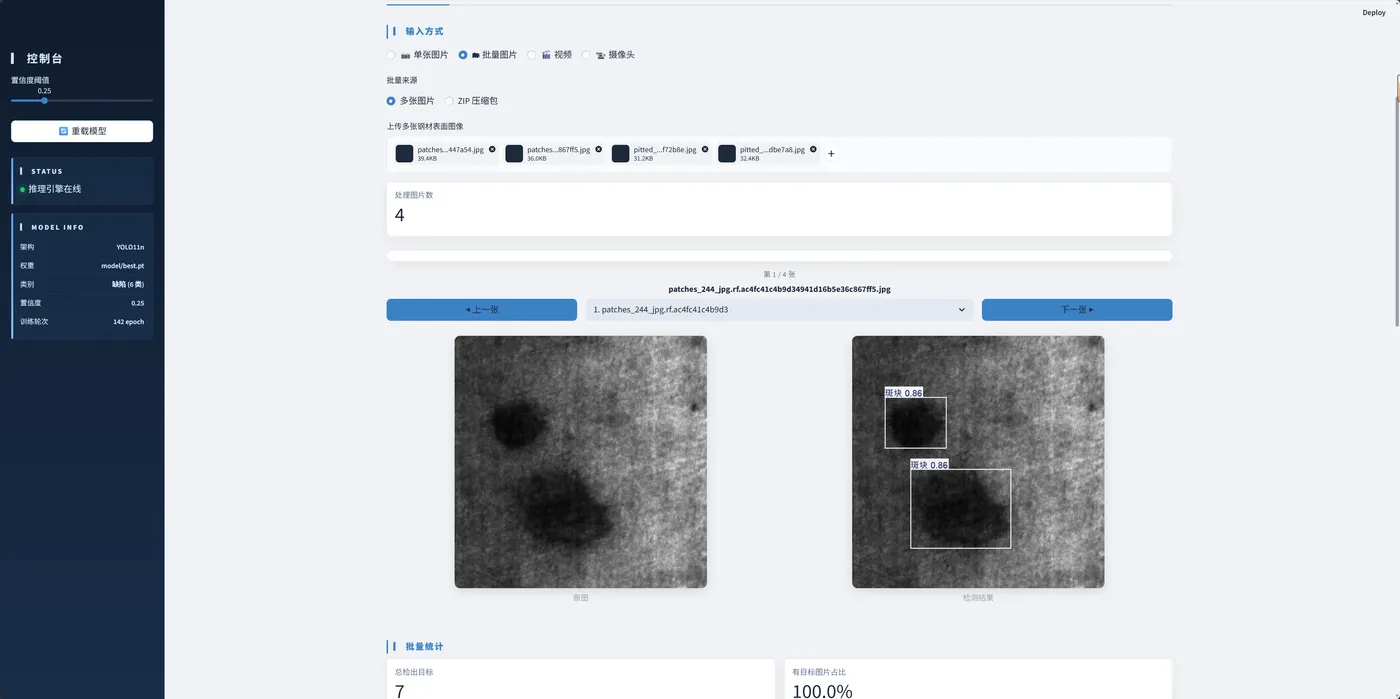Click the 总检出目标 value 7
This screenshot has width=1400, height=699.
[x=400, y=691]
